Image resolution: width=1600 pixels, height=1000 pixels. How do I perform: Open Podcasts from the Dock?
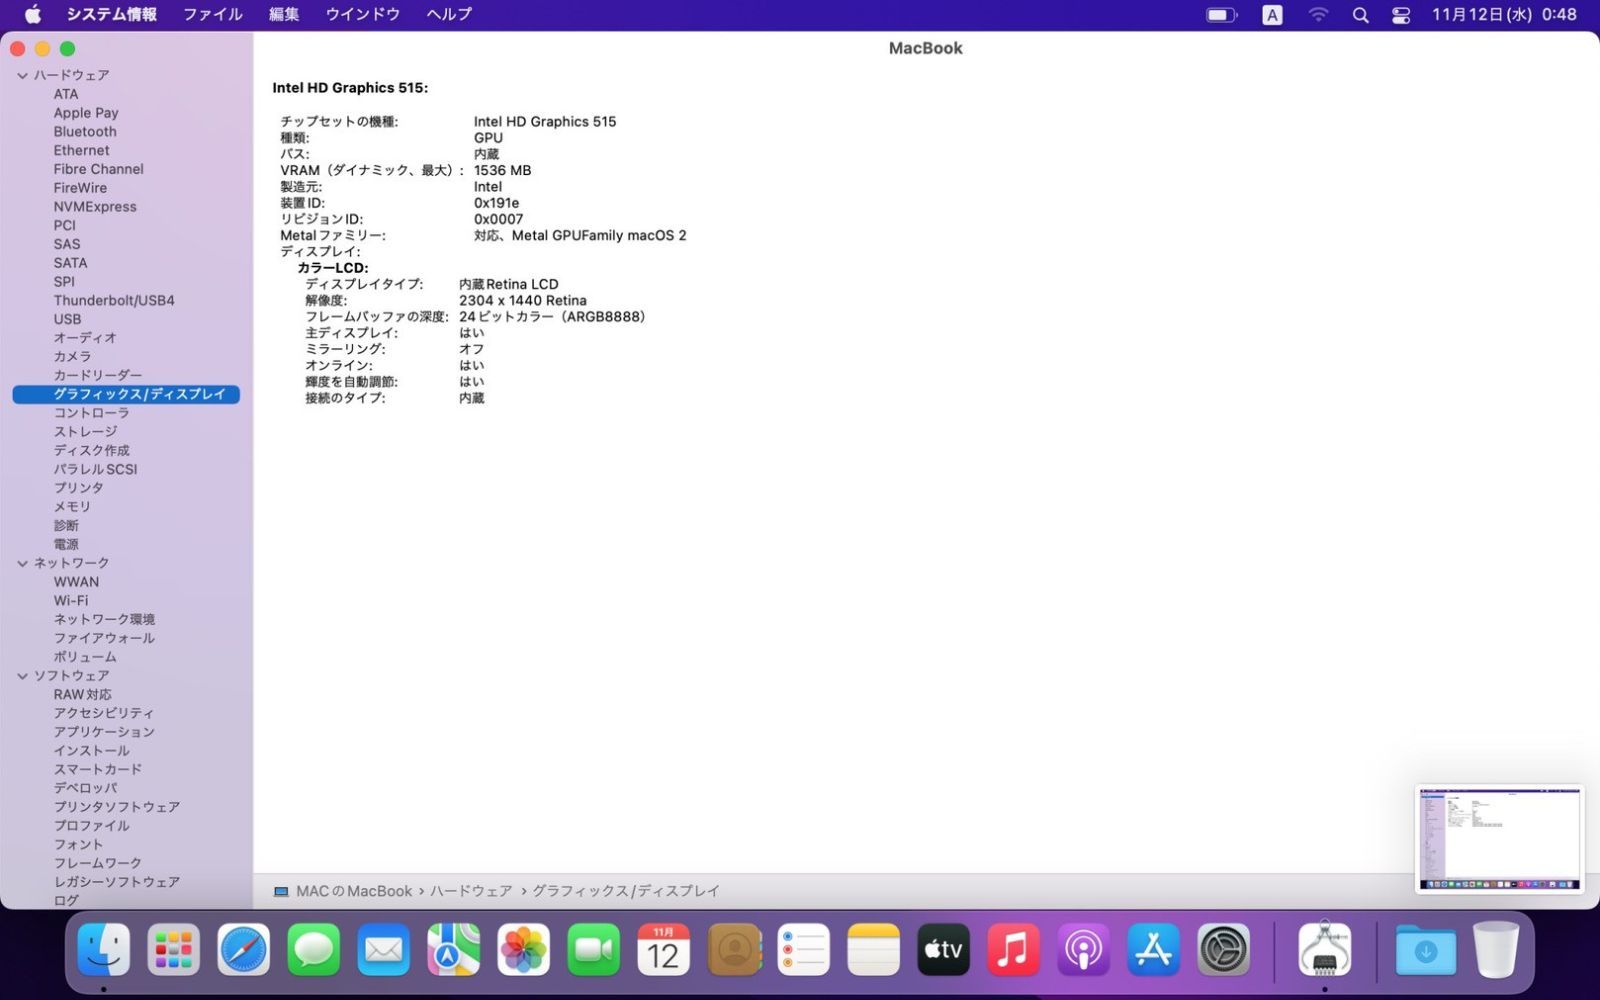pos(1083,950)
